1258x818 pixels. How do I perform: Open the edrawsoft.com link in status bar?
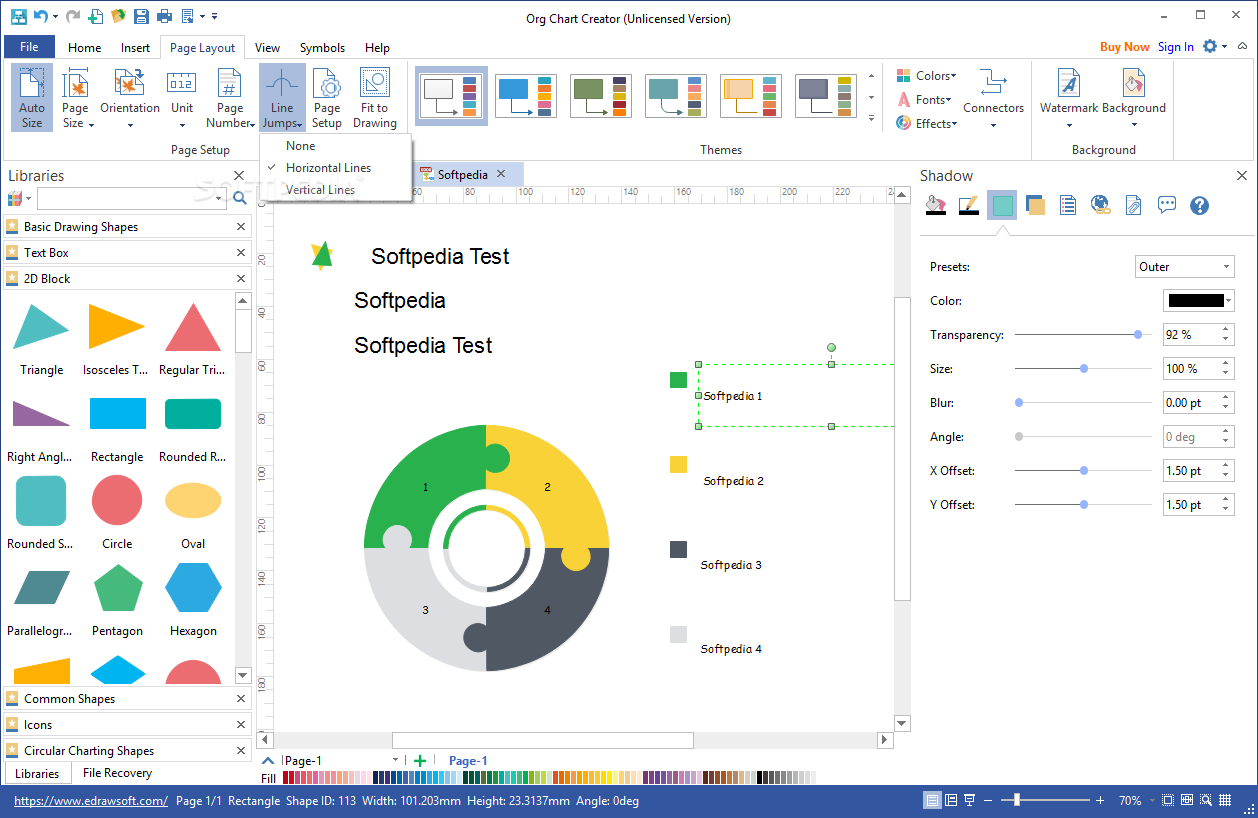coord(91,801)
